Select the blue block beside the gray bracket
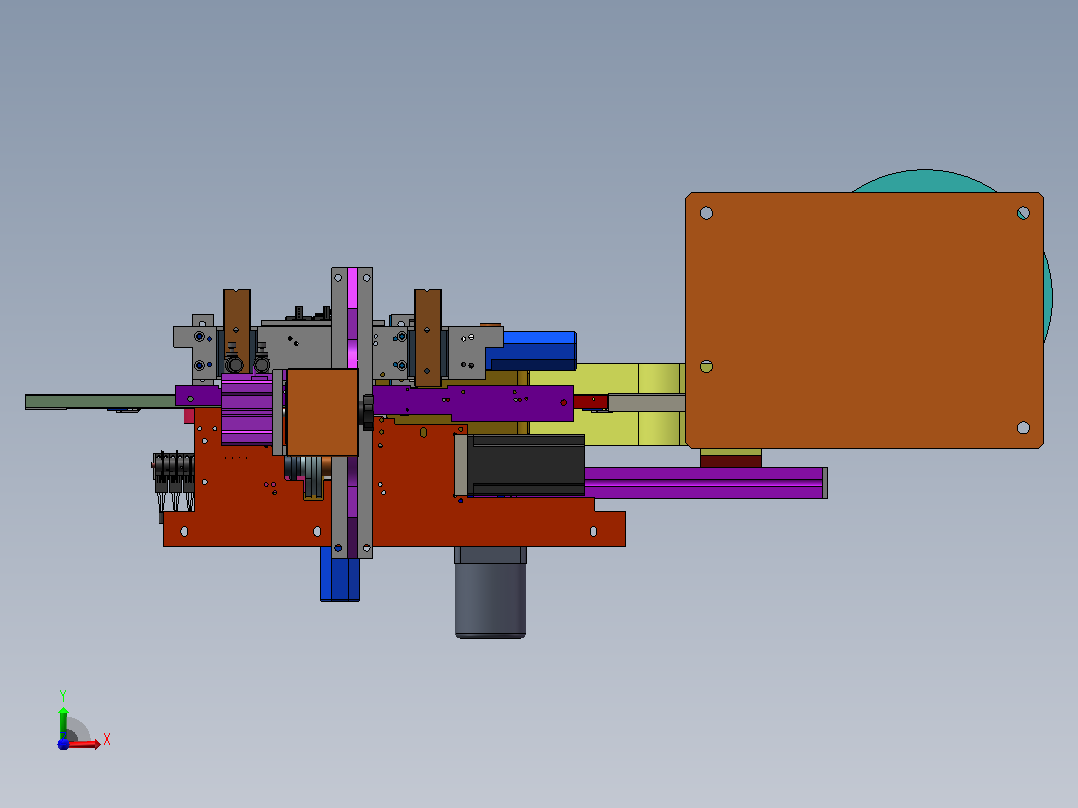 point(531,351)
